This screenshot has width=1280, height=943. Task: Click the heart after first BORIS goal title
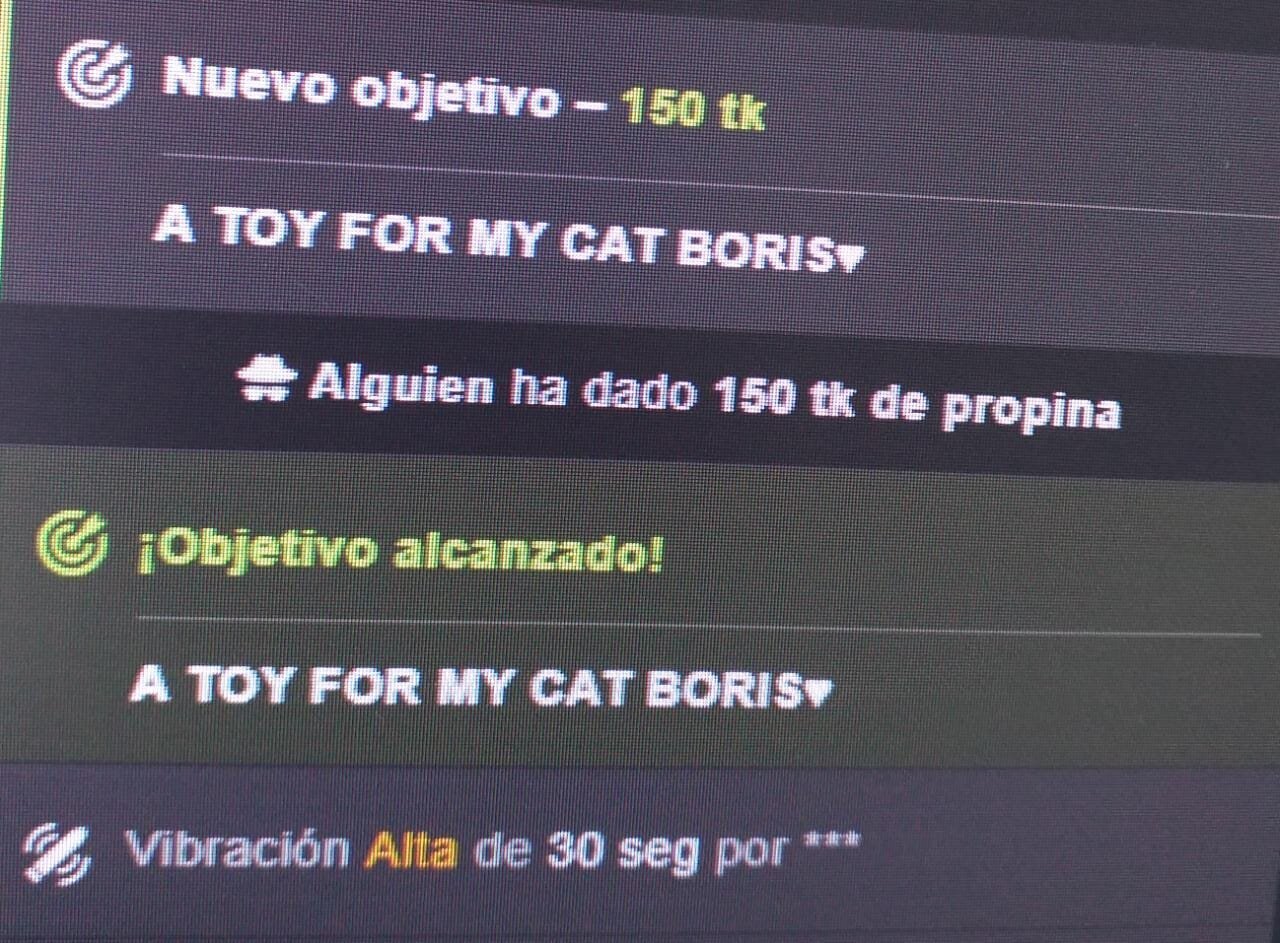(848, 259)
